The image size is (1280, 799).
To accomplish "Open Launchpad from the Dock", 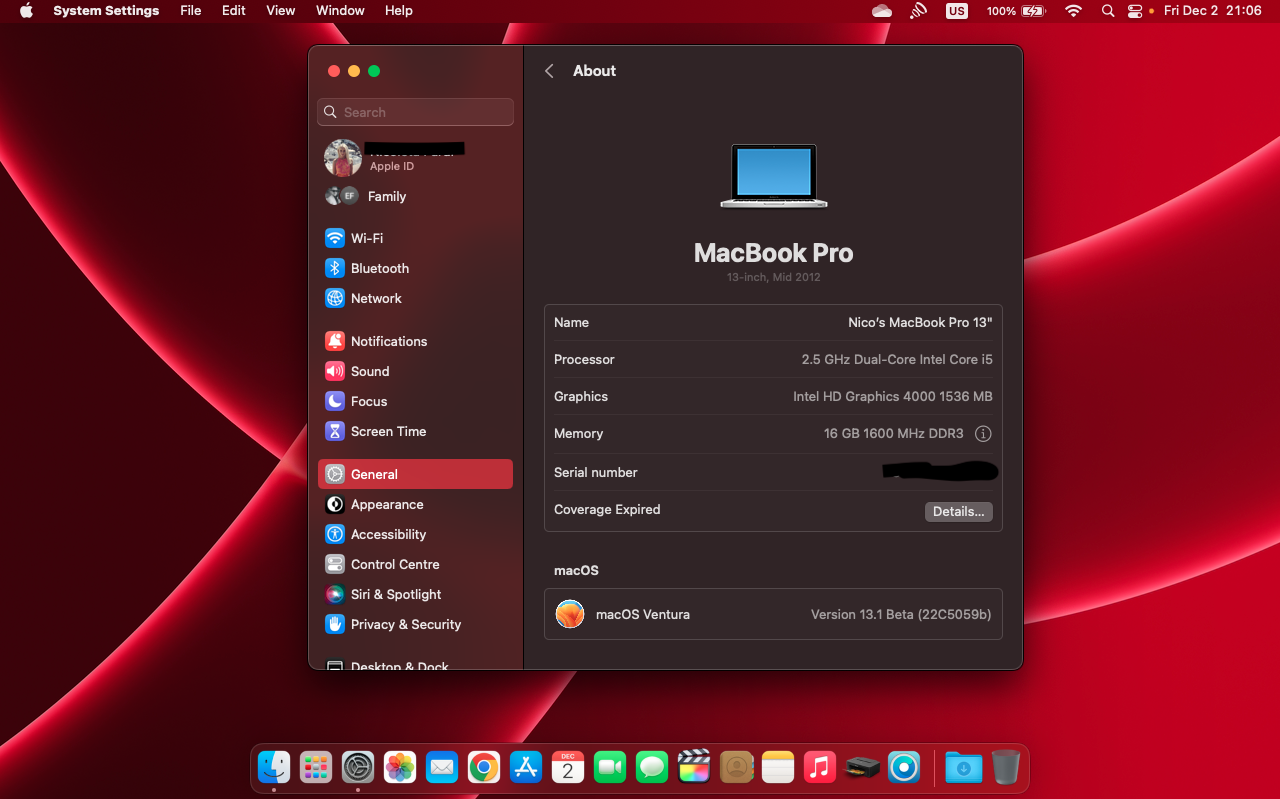I will (x=316, y=767).
